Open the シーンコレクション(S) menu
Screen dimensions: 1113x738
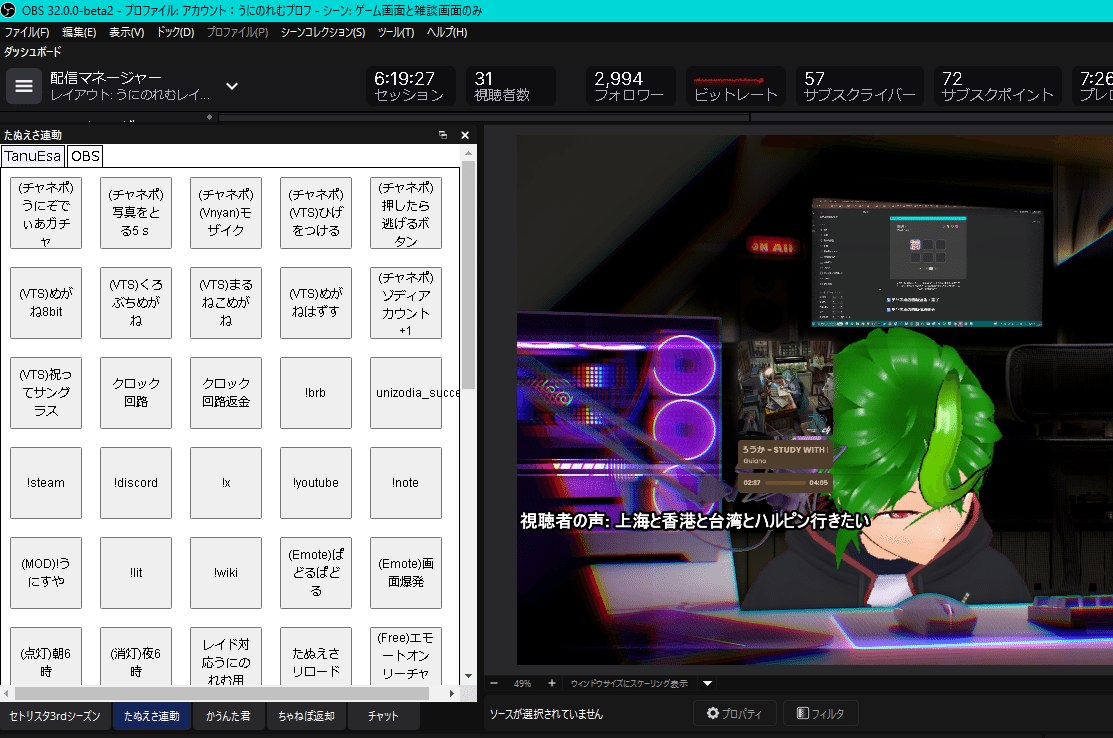tap(323, 32)
